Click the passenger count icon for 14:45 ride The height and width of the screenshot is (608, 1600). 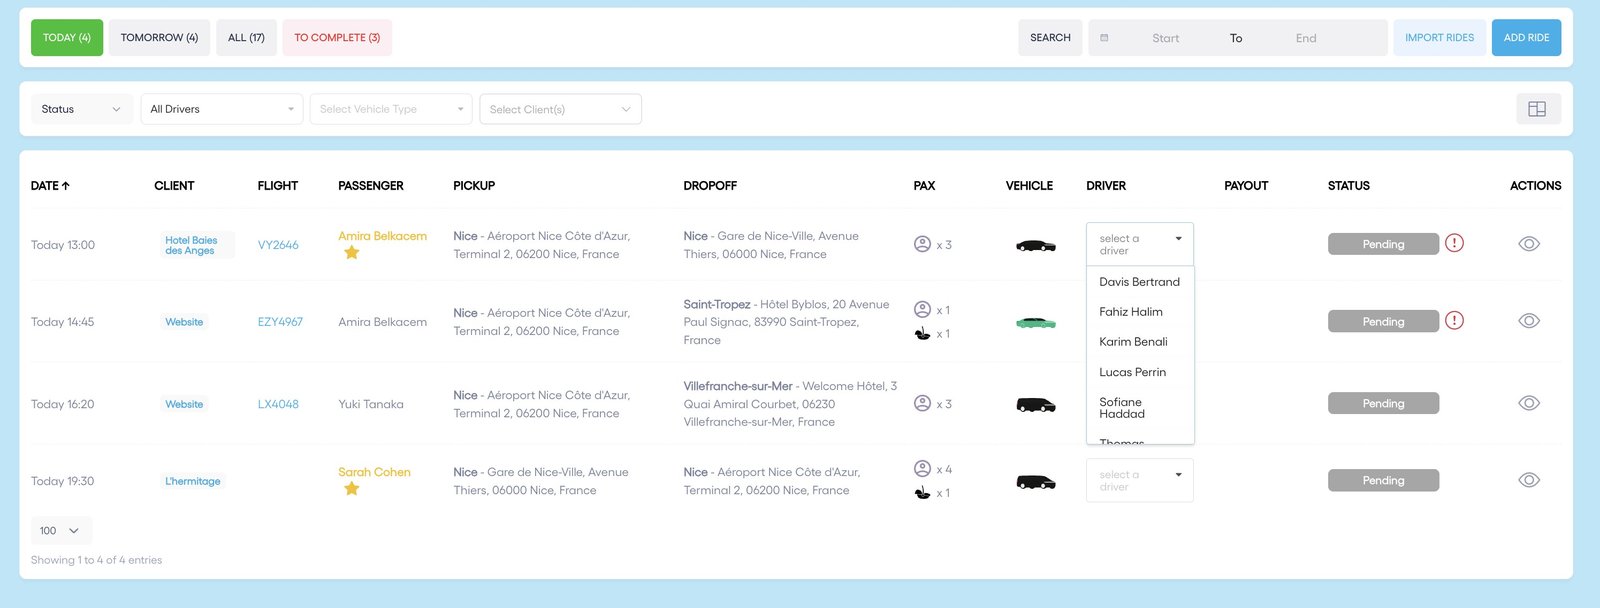pyautogui.click(x=922, y=309)
